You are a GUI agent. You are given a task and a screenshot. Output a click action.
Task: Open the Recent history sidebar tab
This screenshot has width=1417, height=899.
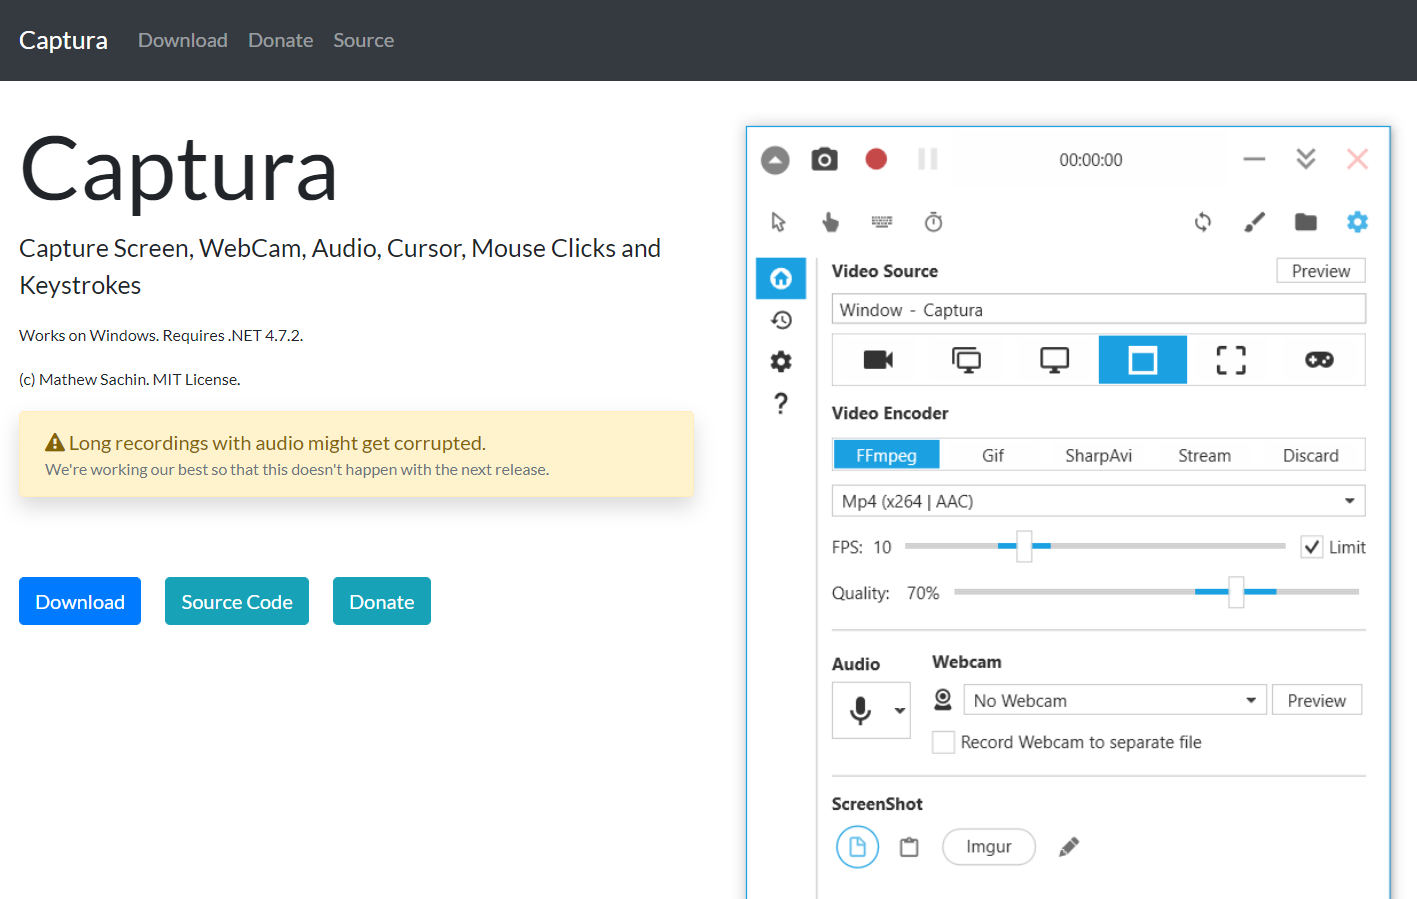(x=781, y=320)
